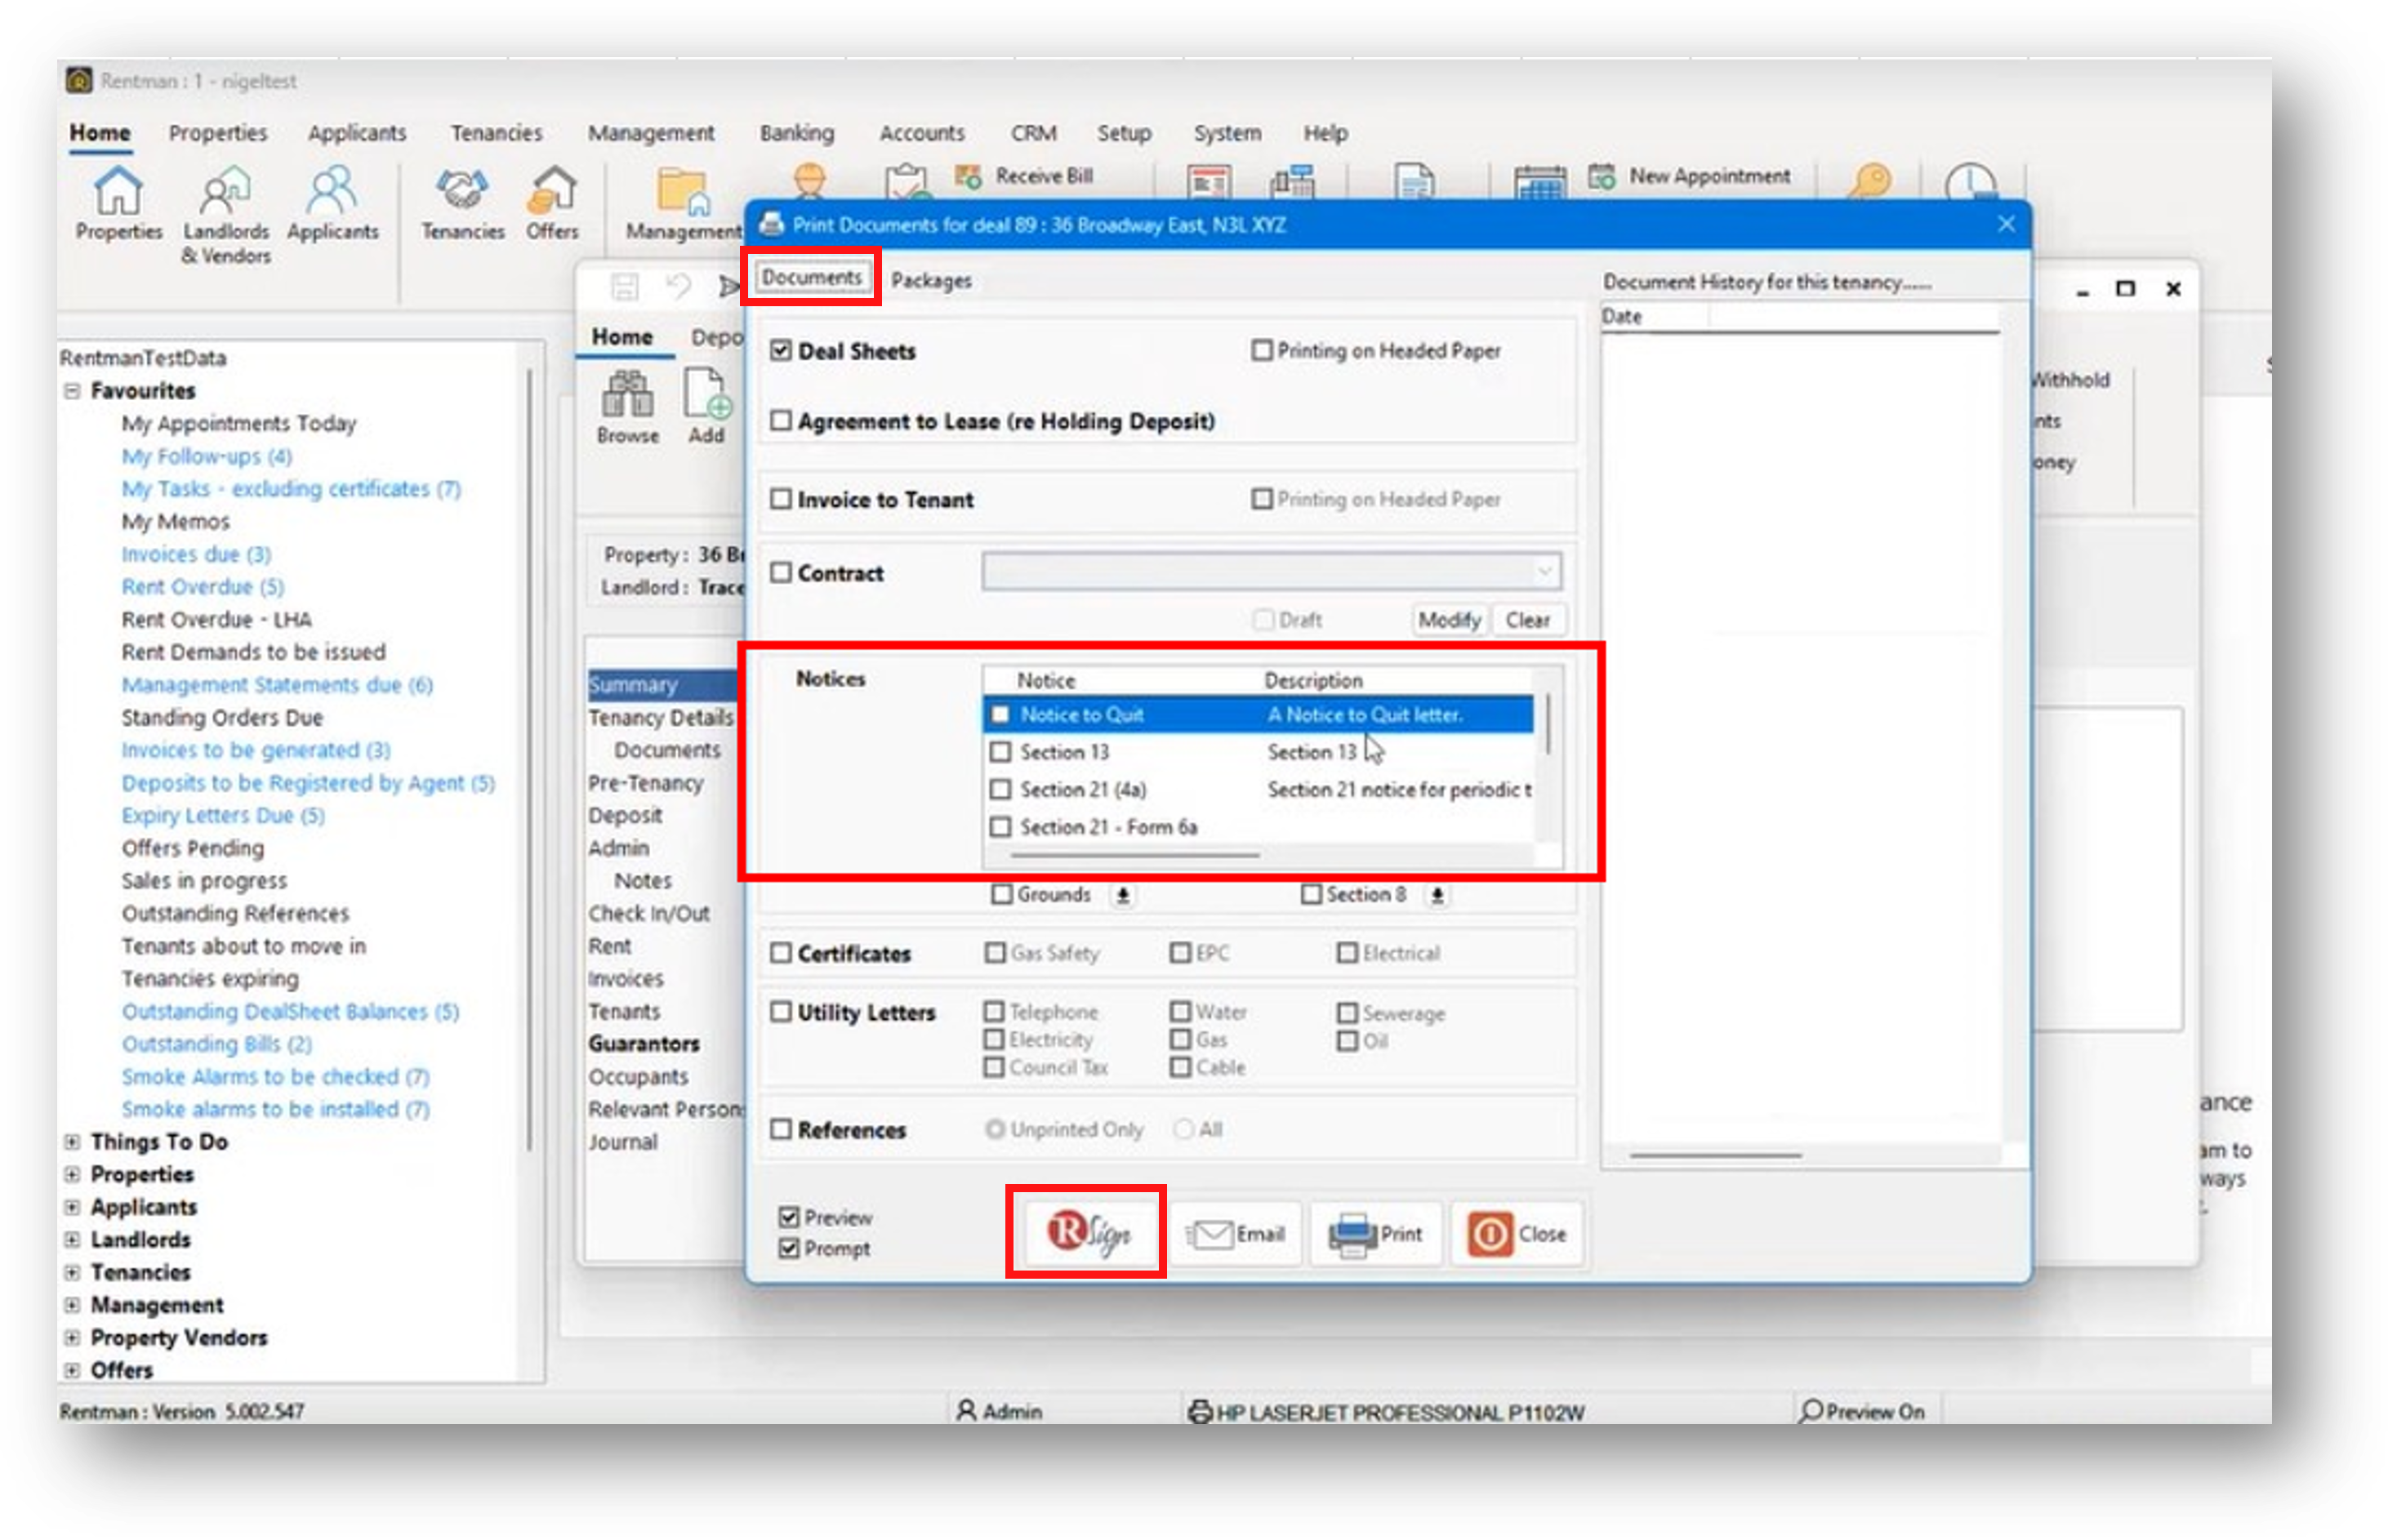Open the Contract dropdown list
The height and width of the screenshot is (1540, 2388).
tap(1545, 572)
